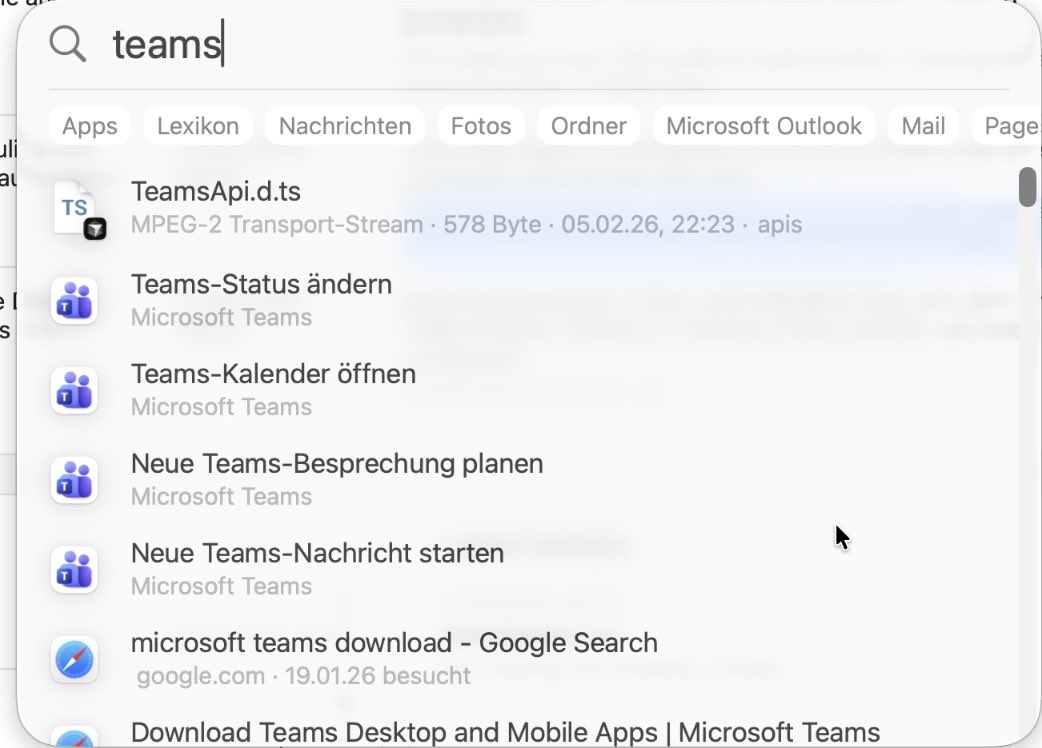1042x748 pixels.
Task: Open Download Teams Desktop and Mobile Apps result
Action: tap(528, 732)
